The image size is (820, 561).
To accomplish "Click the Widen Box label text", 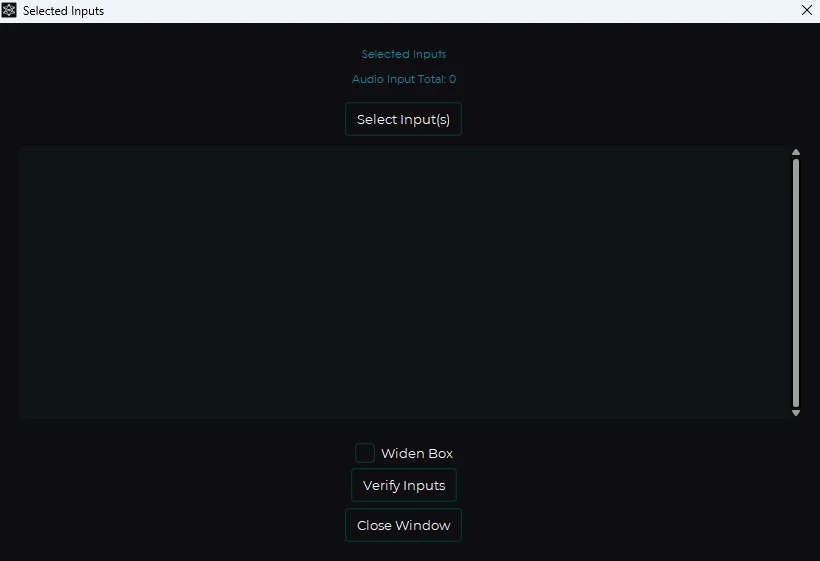I will pyautogui.click(x=417, y=454).
